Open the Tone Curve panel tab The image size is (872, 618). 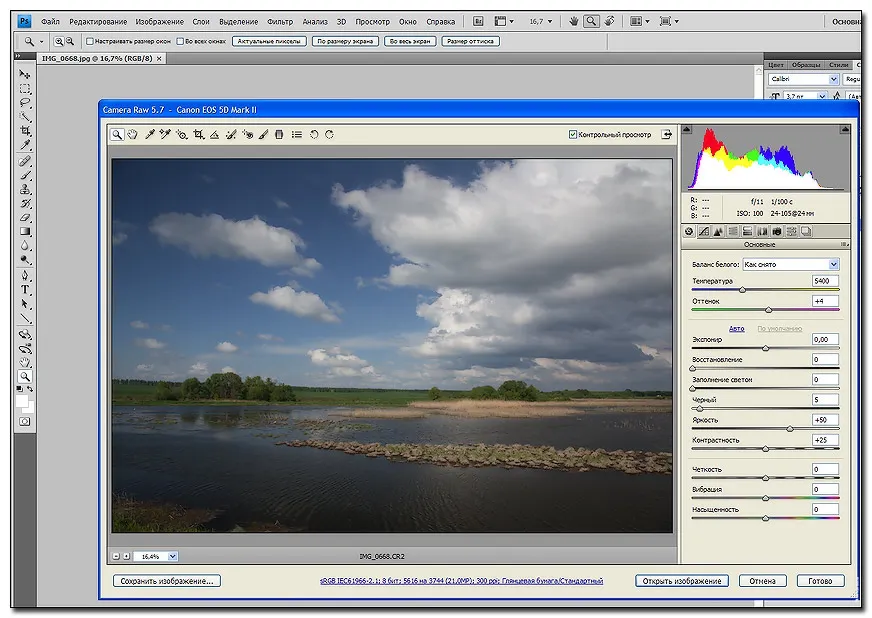(x=703, y=231)
